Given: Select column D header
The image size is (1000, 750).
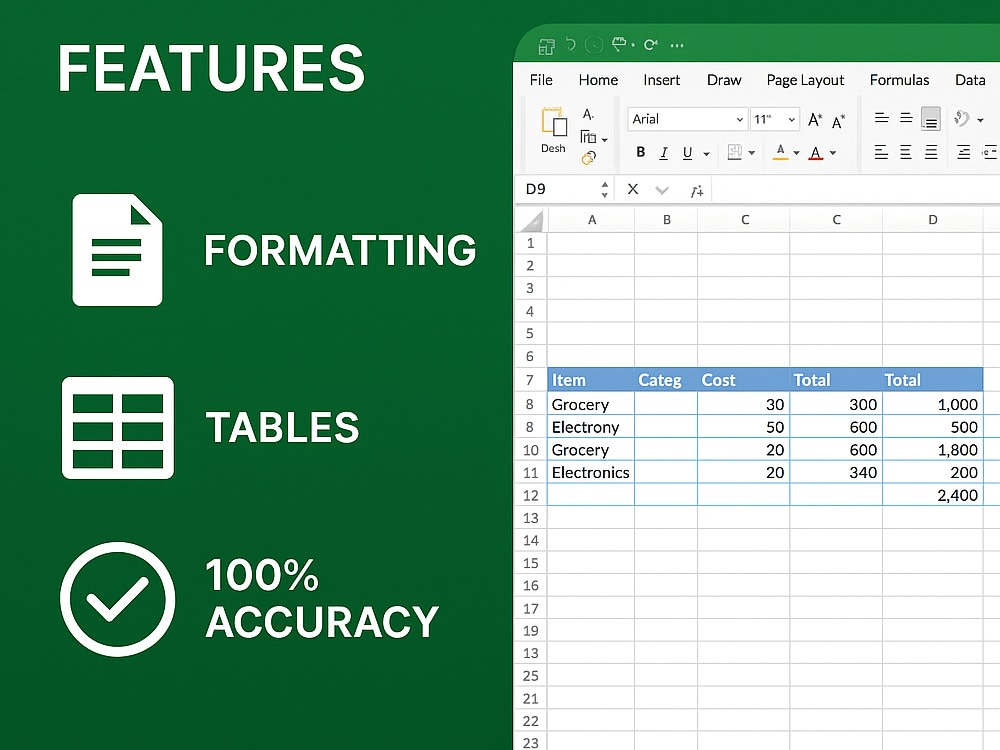Looking at the screenshot, I should click(932, 220).
